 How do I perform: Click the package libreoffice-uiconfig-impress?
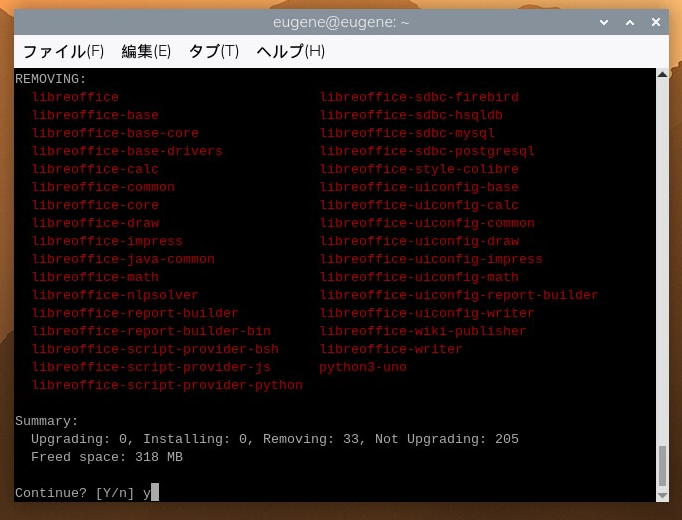click(x=431, y=259)
